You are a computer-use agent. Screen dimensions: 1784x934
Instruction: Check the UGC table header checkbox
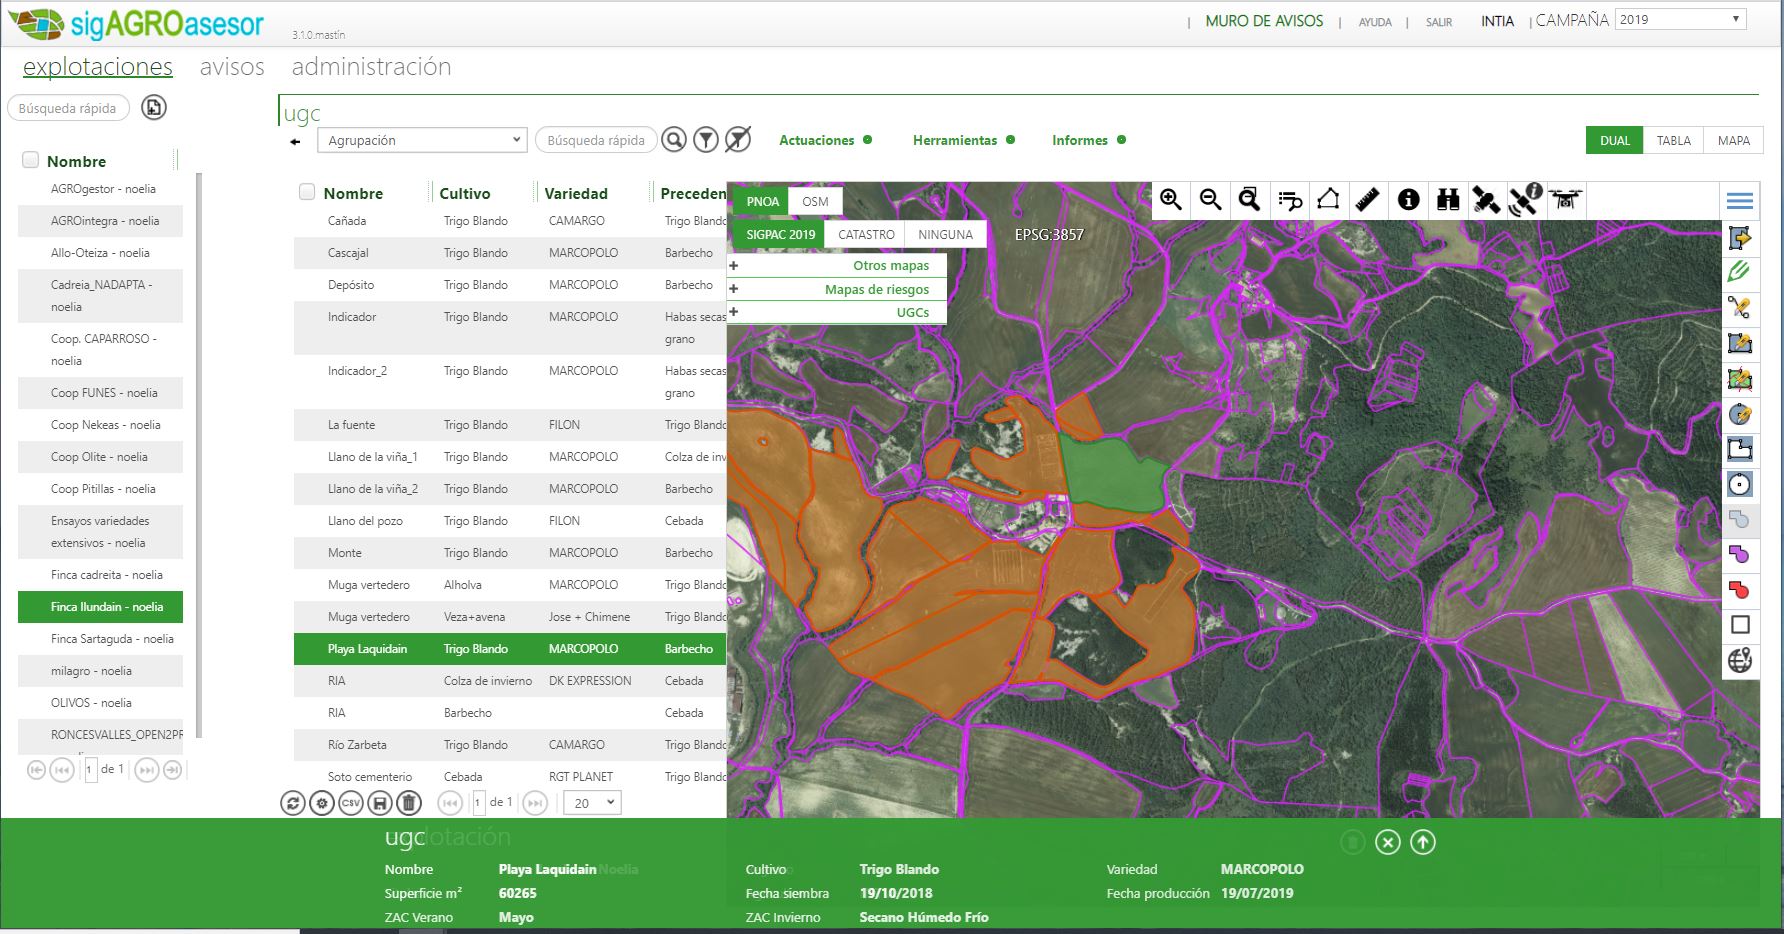[307, 193]
